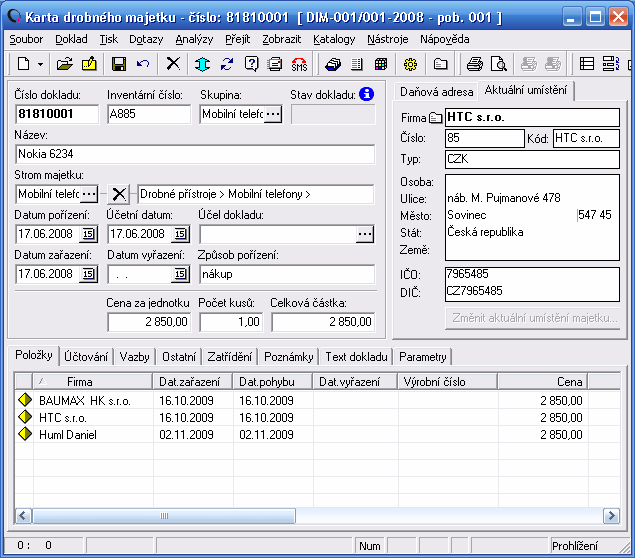This screenshot has width=635, height=558.
Task: Switch to the Vazby tab
Action: point(134,357)
